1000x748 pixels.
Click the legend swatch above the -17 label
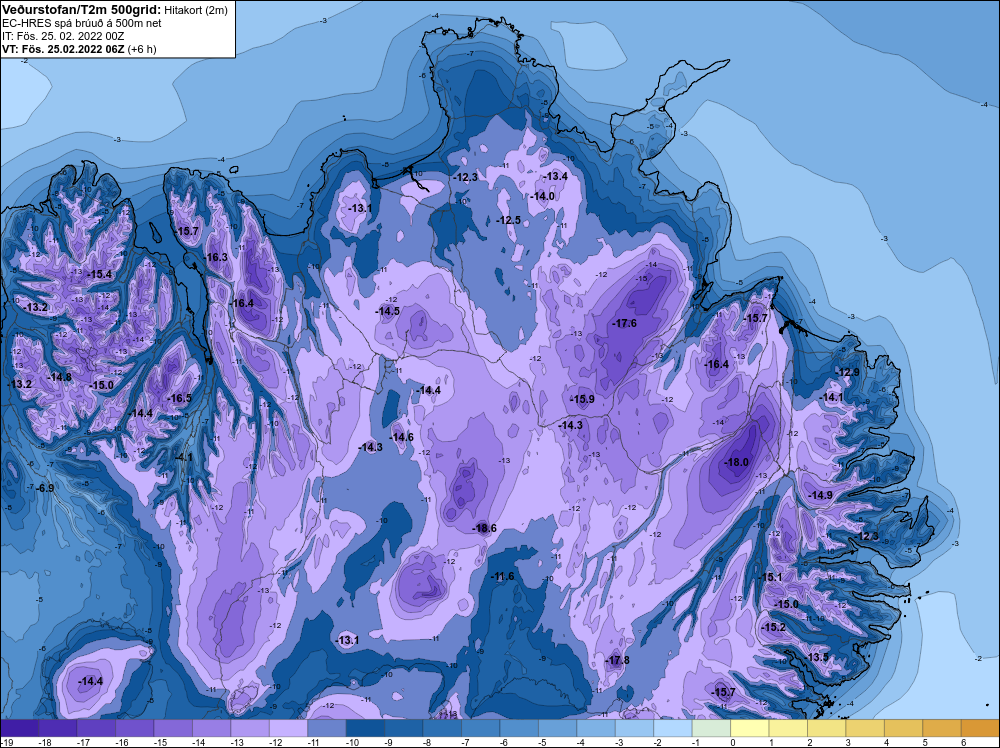pos(96,728)
